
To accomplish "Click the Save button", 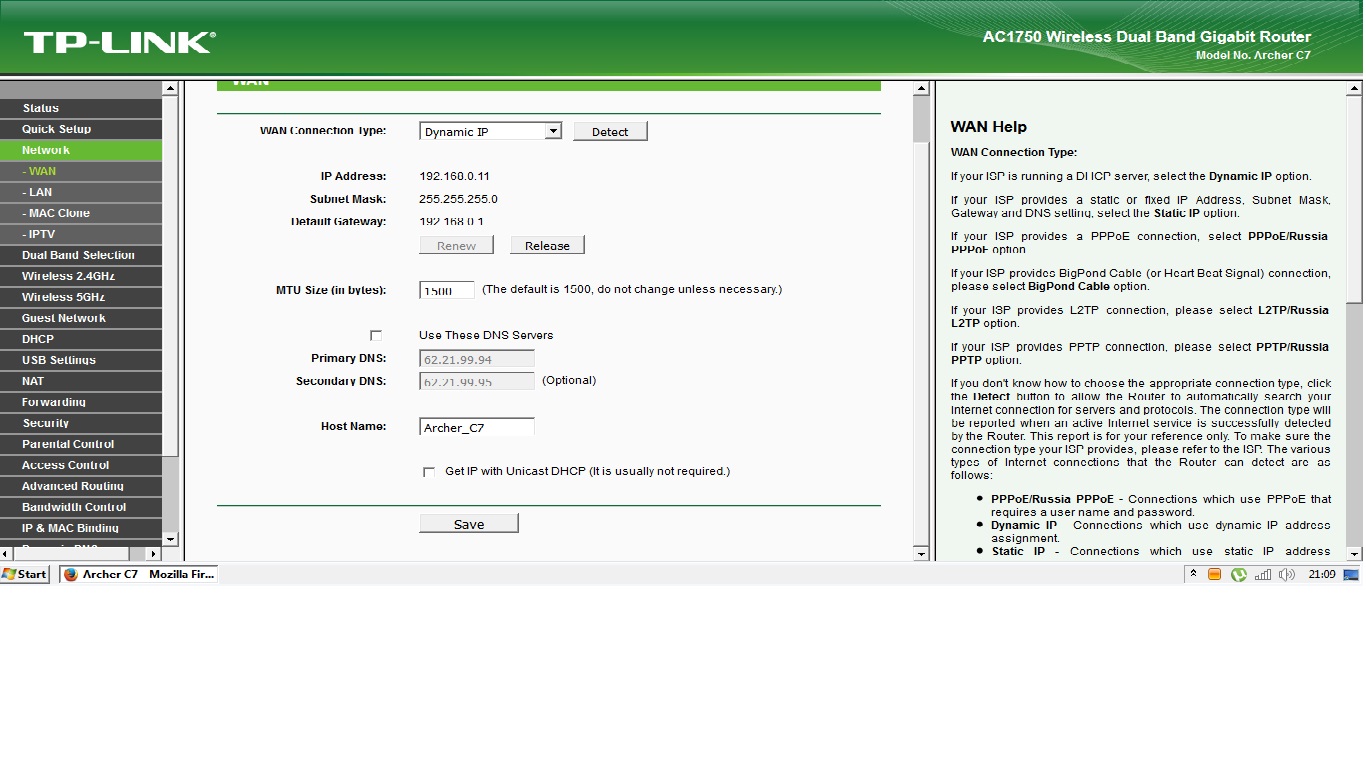I will 468,524.
